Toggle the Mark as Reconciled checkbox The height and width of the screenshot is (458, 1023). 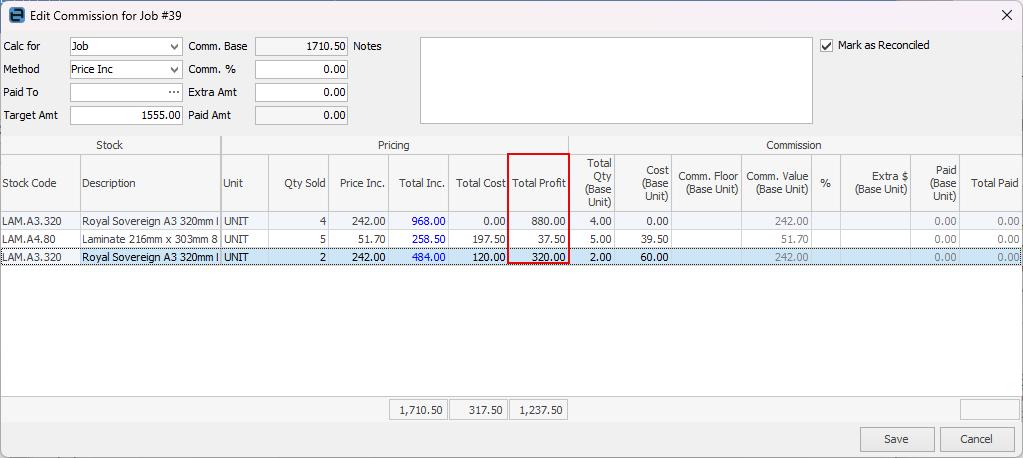tap(827, 46)
